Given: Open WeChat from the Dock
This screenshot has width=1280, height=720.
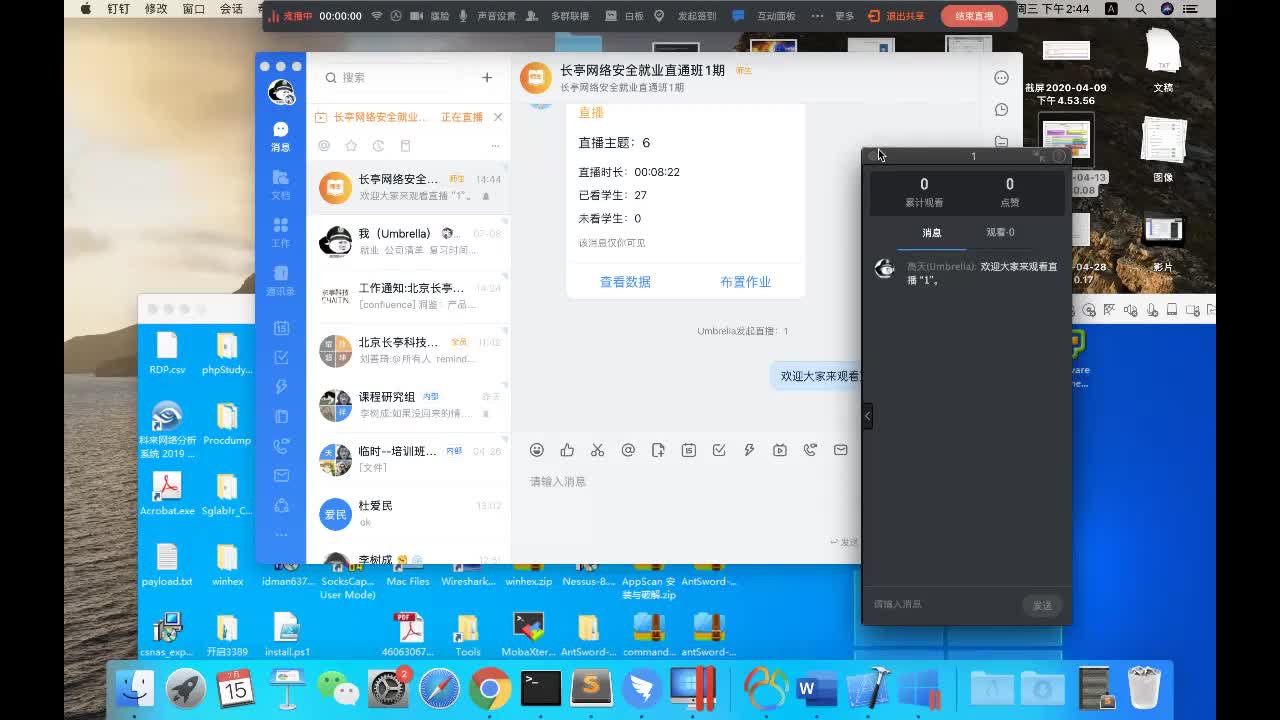Looking at the screenshot, I should click(x=337, y=689).
